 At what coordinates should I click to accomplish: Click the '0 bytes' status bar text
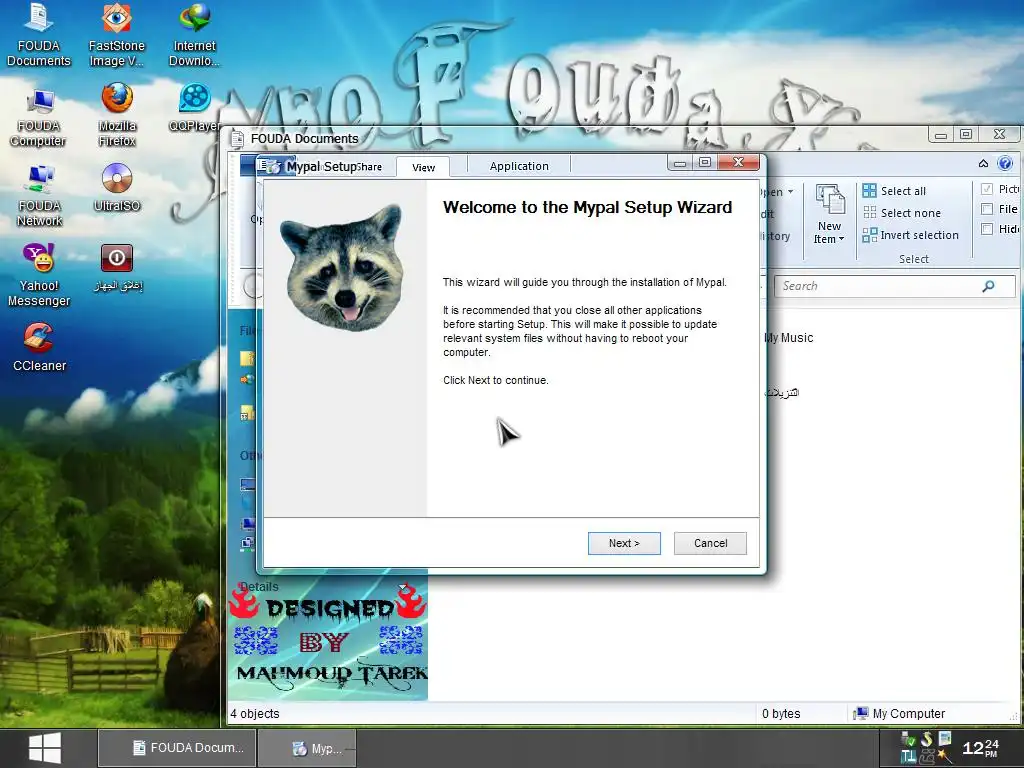click(780, 714)
